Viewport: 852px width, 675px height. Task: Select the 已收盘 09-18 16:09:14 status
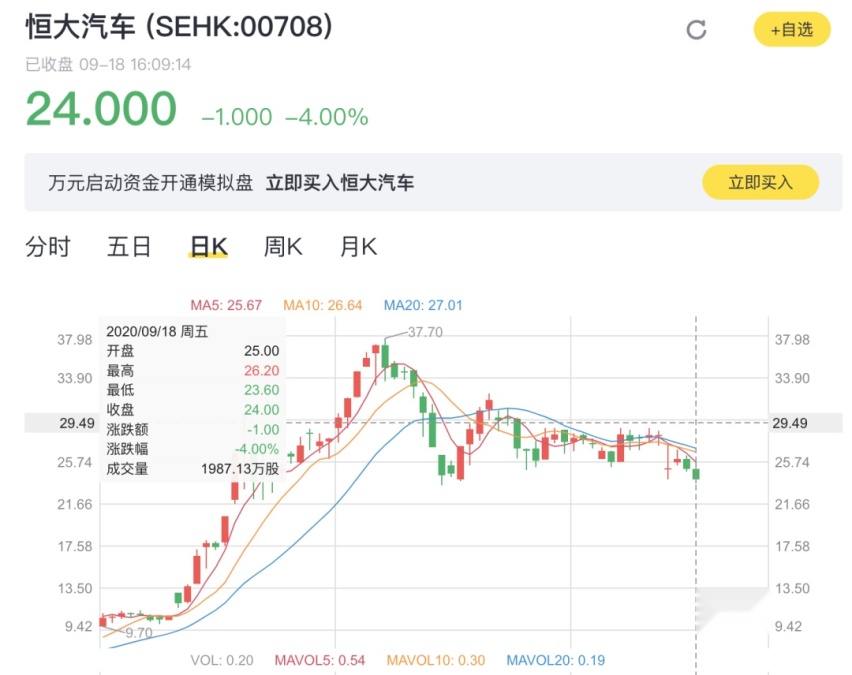click(108, 65)
